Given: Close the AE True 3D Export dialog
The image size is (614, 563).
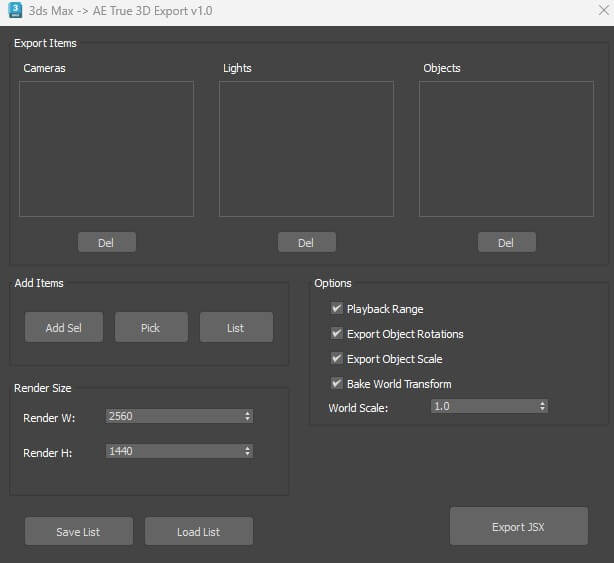Looking at the screenshot, I should click(603, 10).
